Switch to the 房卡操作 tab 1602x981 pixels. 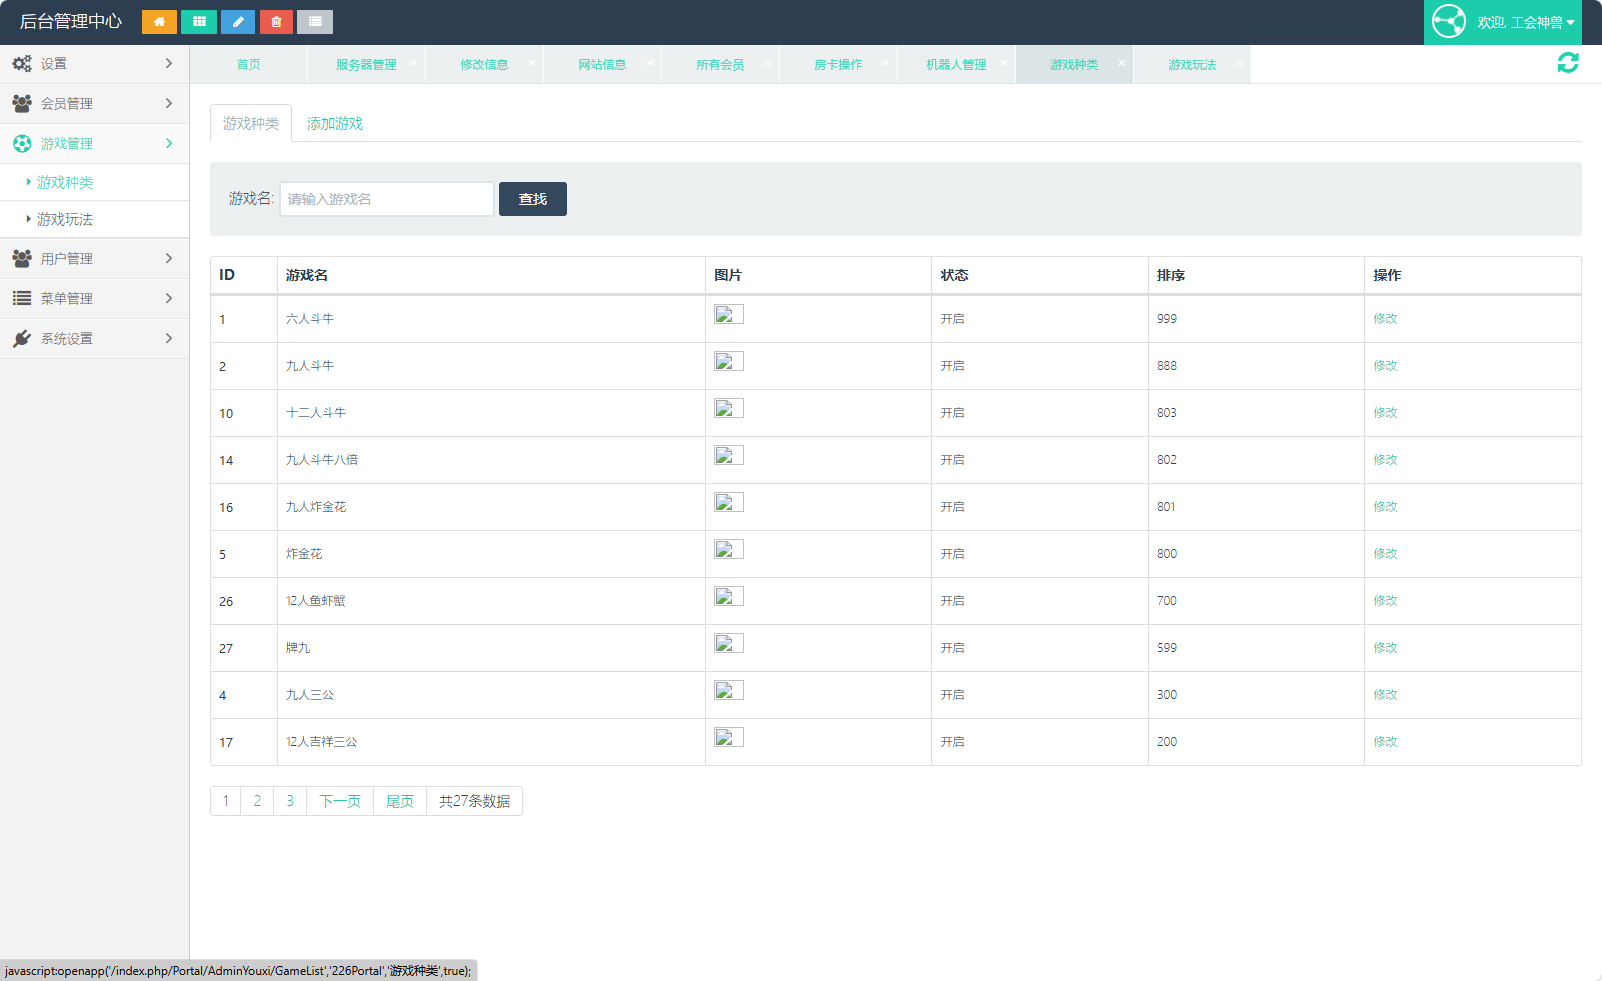coord(838,65)
